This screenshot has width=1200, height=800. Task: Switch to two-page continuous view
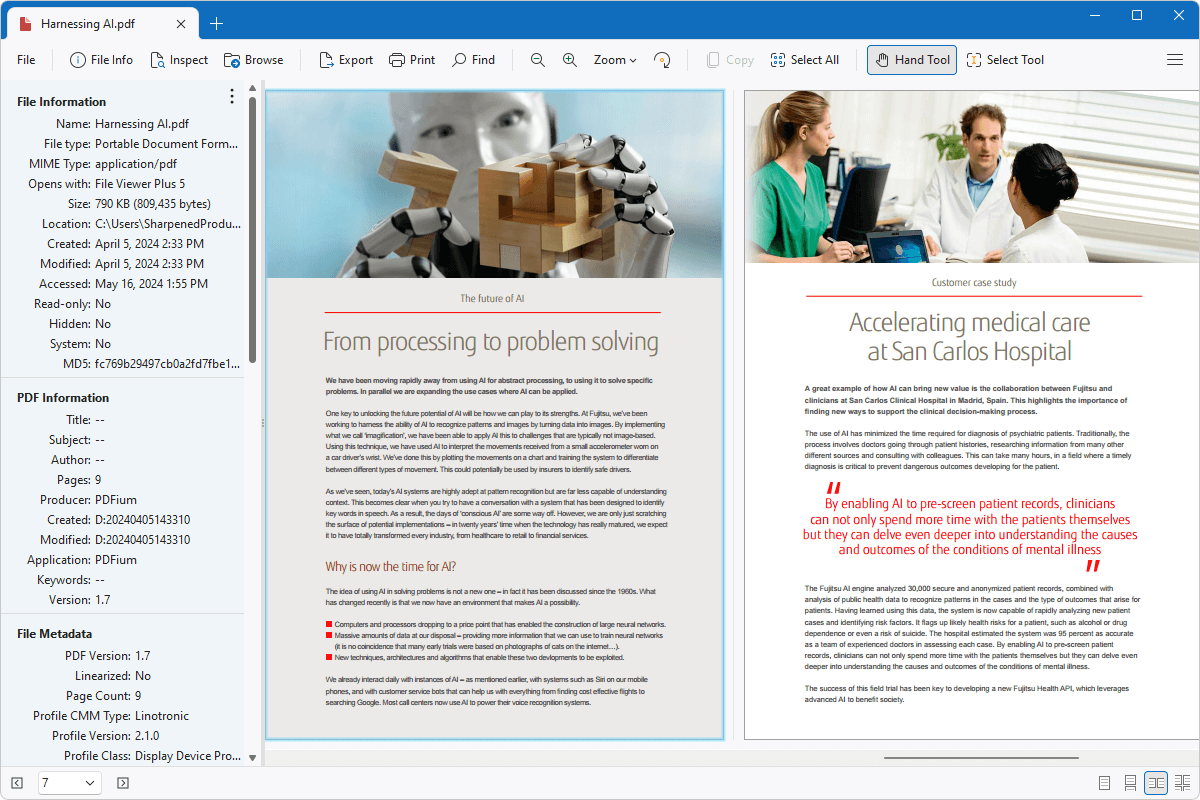point(1182,782)
